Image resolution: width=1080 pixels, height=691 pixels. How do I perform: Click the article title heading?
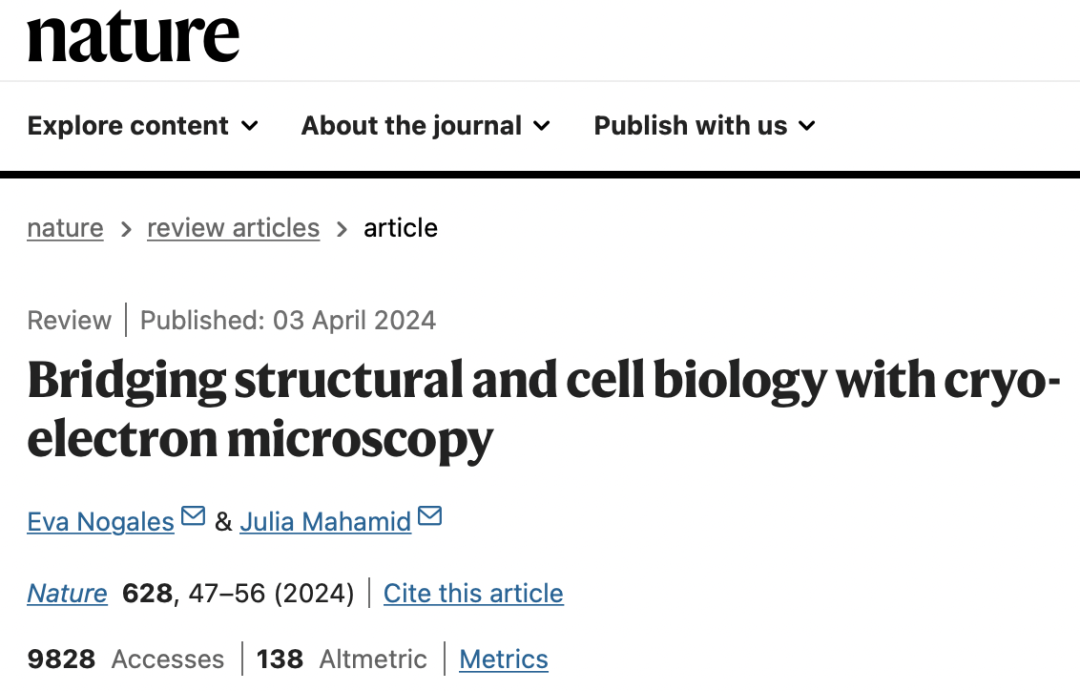click(543, 409)
